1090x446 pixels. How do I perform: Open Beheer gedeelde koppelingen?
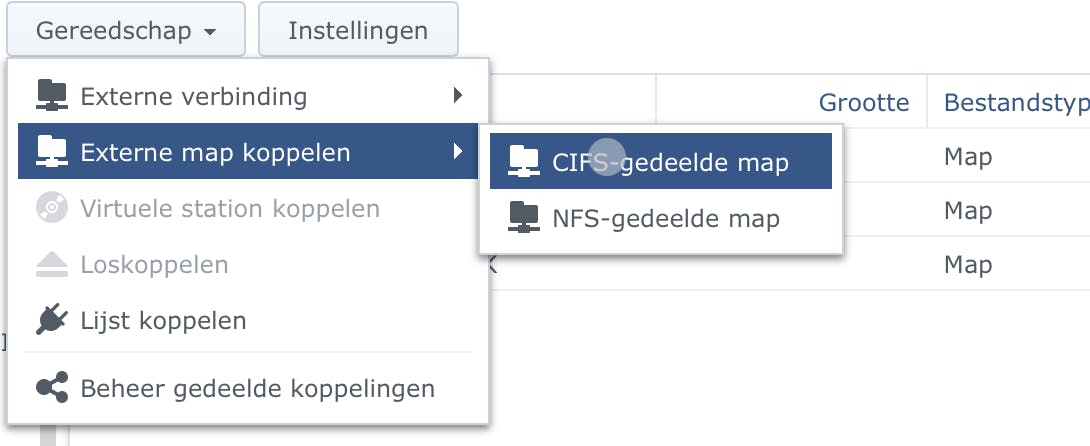coord(257,388)
